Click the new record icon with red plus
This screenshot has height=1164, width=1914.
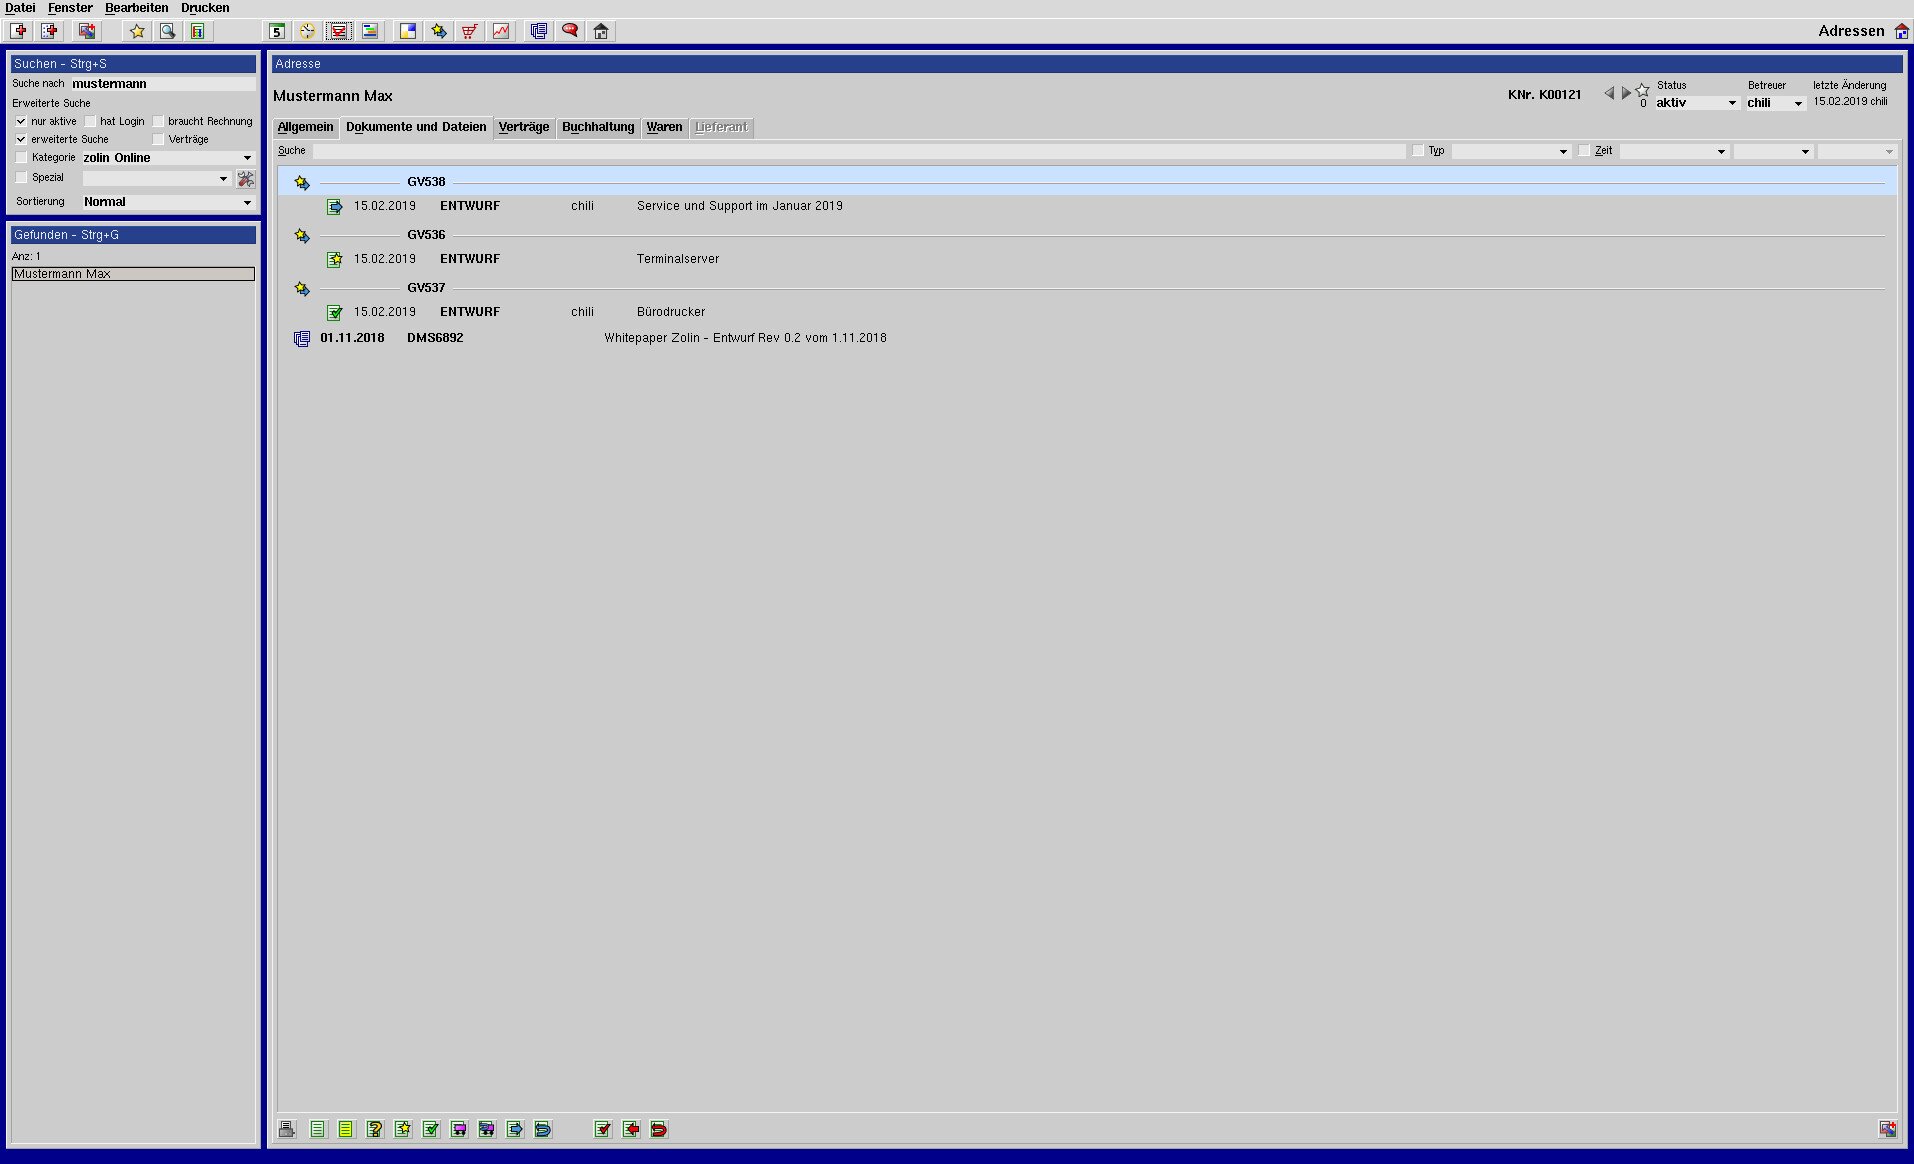coord(18,31)
